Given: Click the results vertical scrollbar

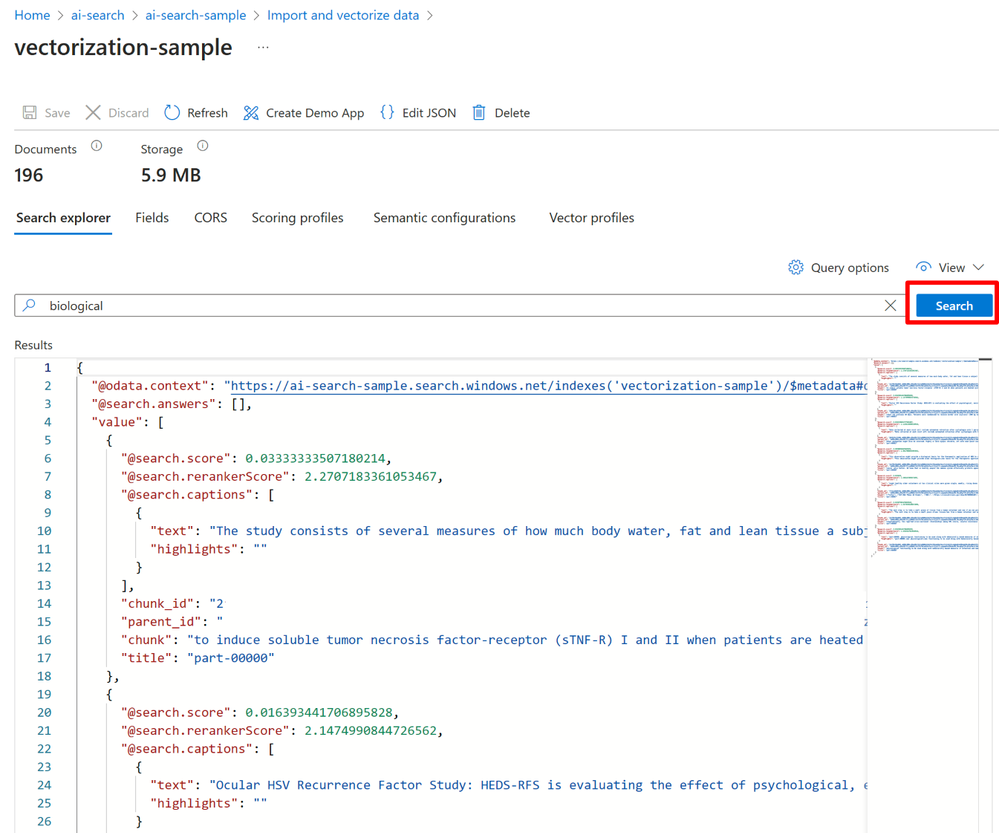Looking at the screenshot, I should point(985,595).
